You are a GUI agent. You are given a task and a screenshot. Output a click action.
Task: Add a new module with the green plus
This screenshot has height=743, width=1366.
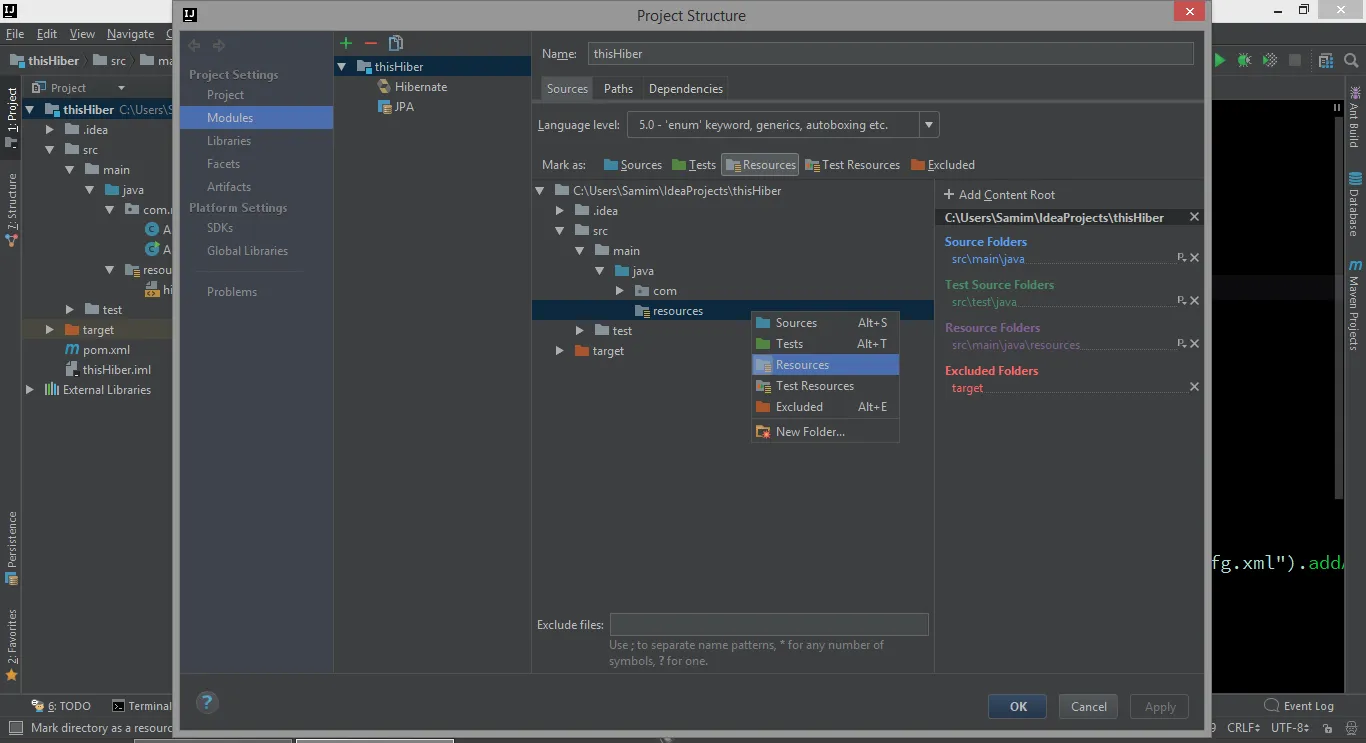click(x=346, y=43)
